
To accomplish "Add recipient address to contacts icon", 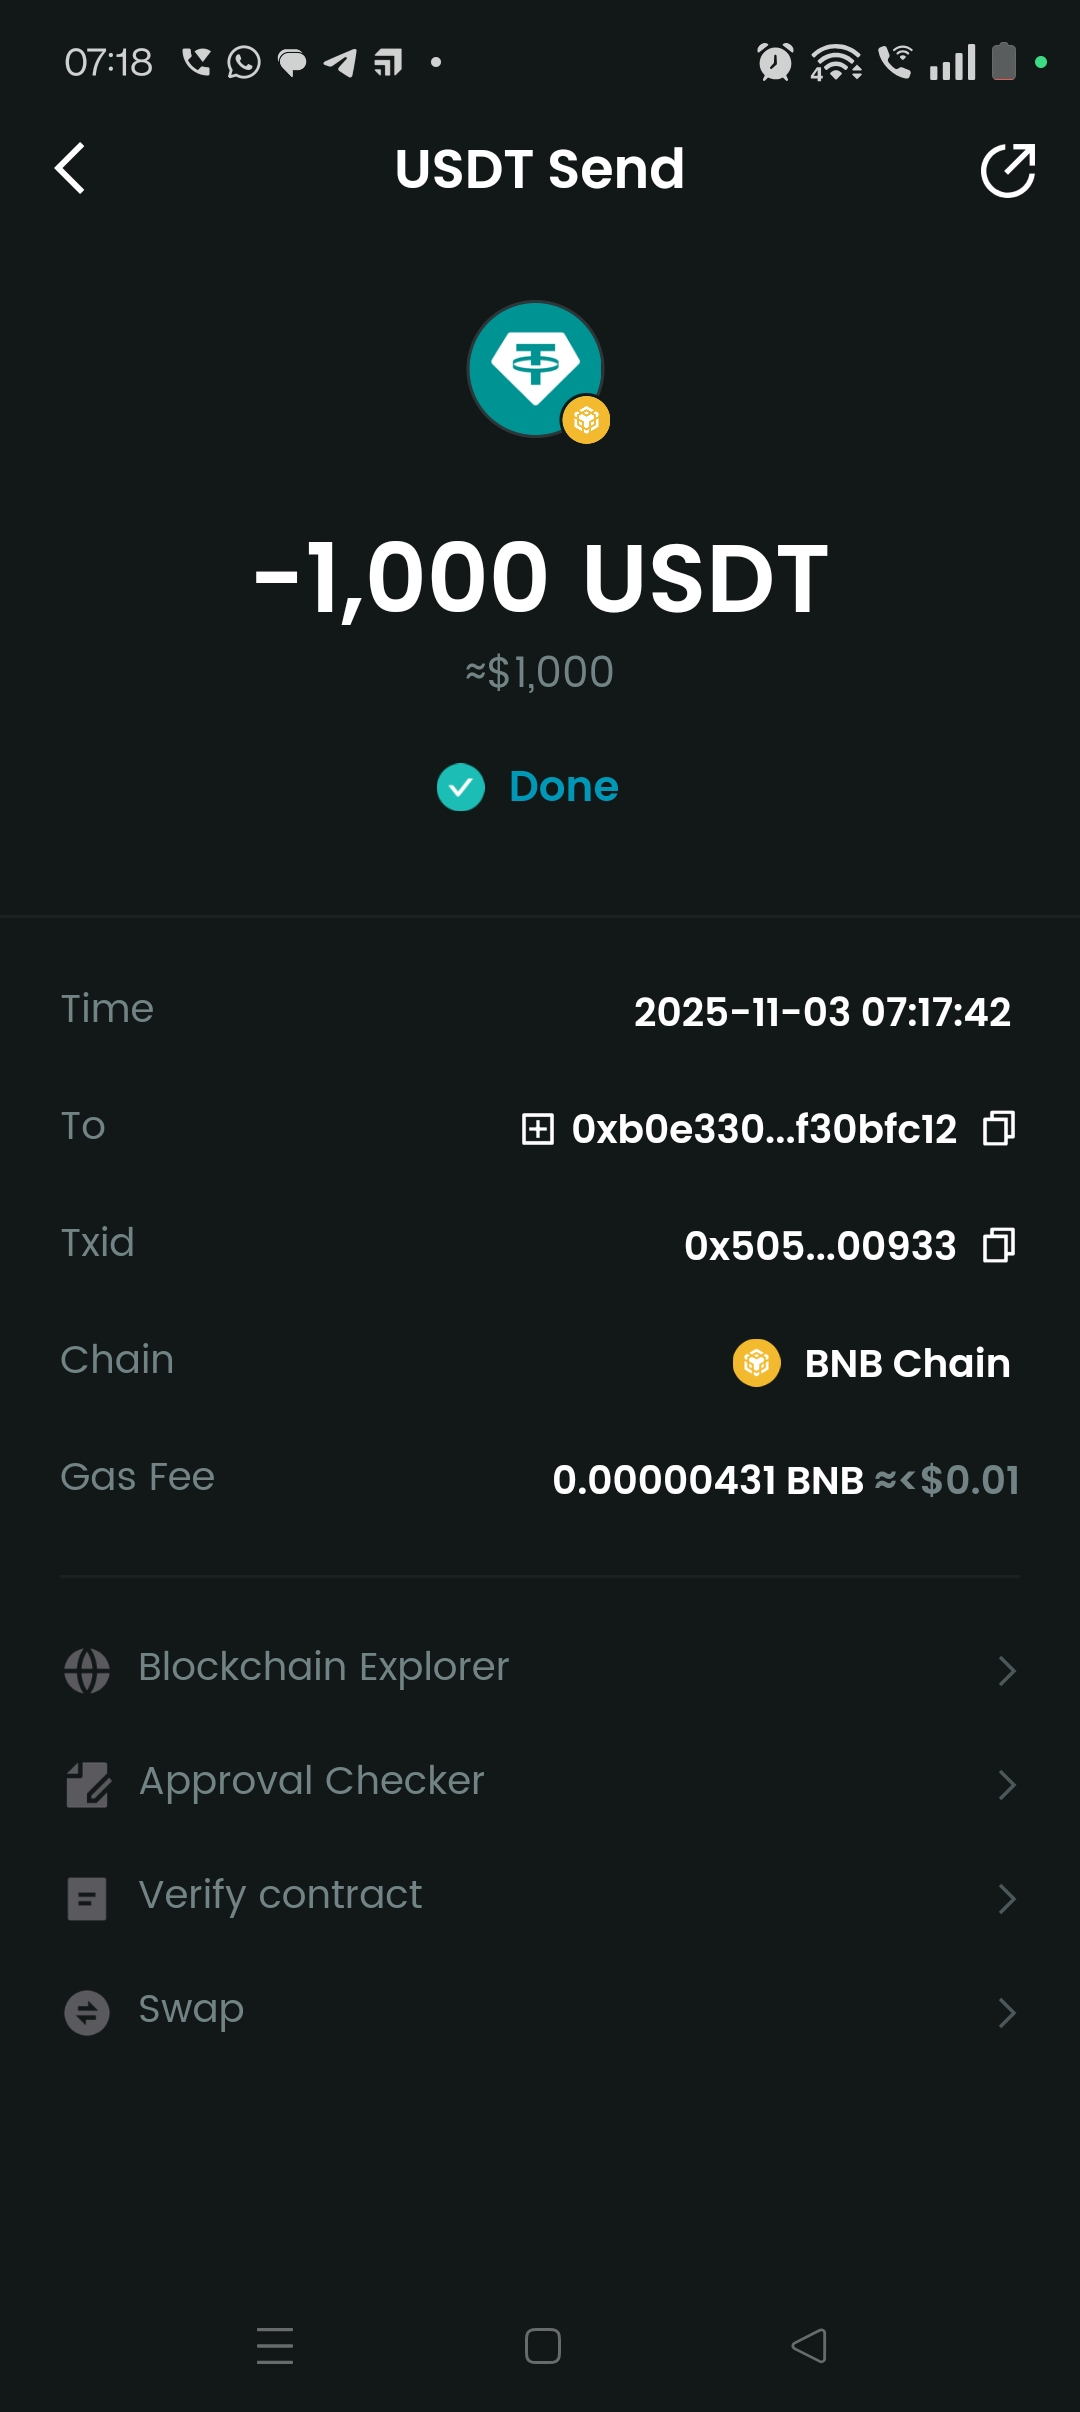I will tap(538, 1129).
